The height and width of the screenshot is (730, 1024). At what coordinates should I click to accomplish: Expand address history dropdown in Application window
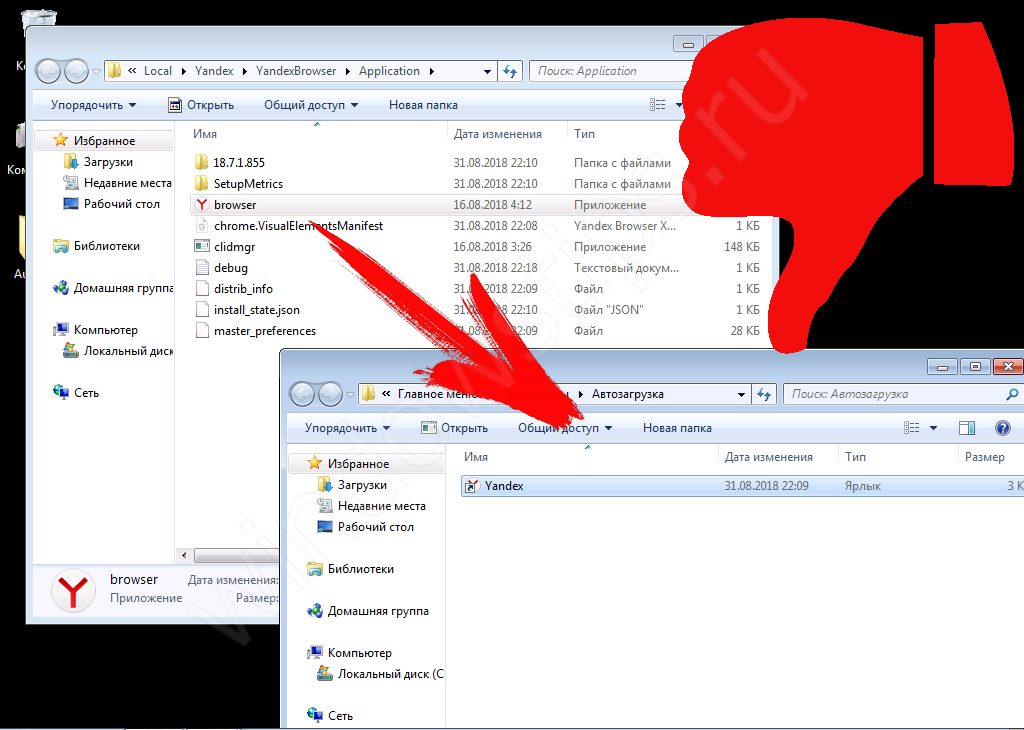click(x=487, y=72)
